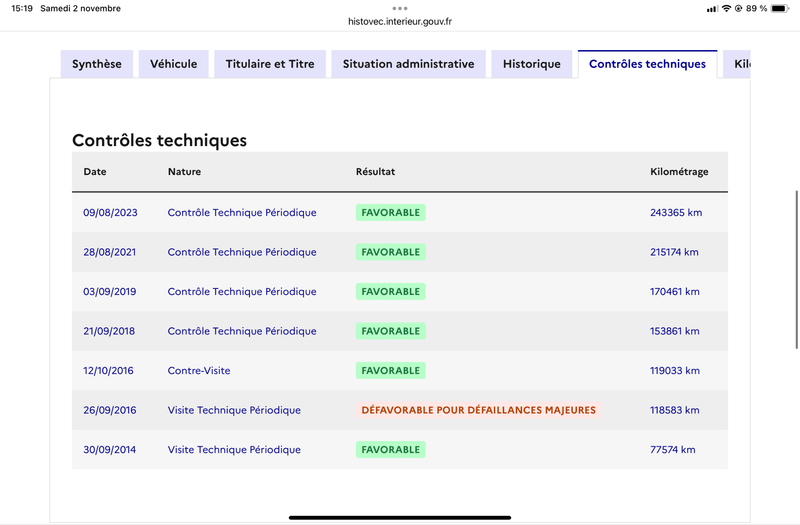Switch to the Véhicule tab
This screenshot has height=525, width=800.
(173, 64)
